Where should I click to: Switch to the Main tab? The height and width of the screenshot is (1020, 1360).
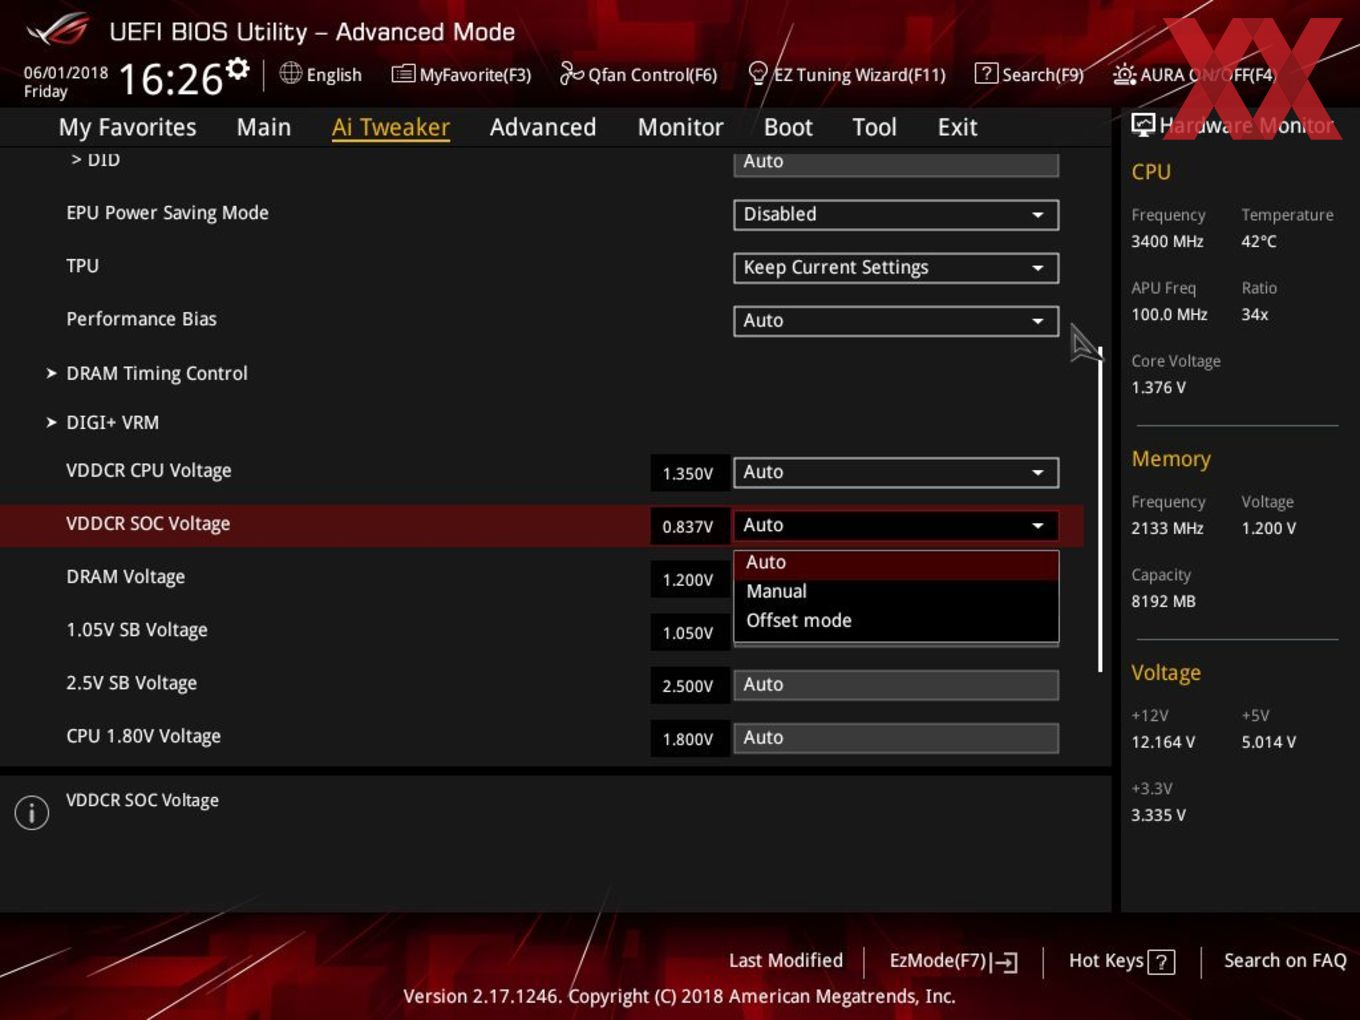point(264,127)
